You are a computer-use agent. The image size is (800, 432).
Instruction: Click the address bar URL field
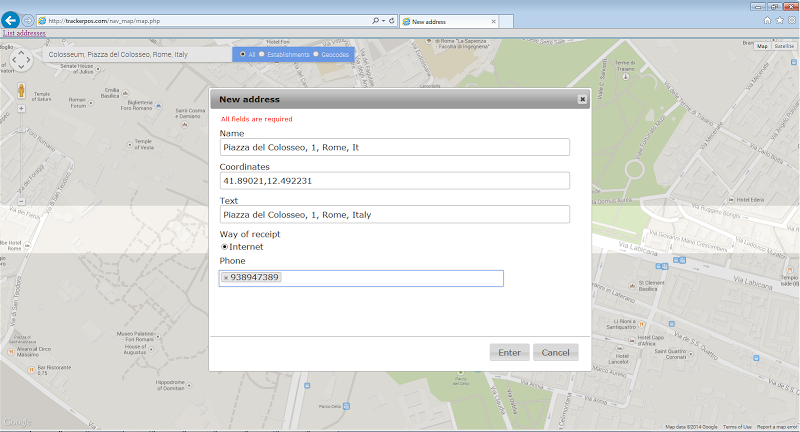[204, 21]
